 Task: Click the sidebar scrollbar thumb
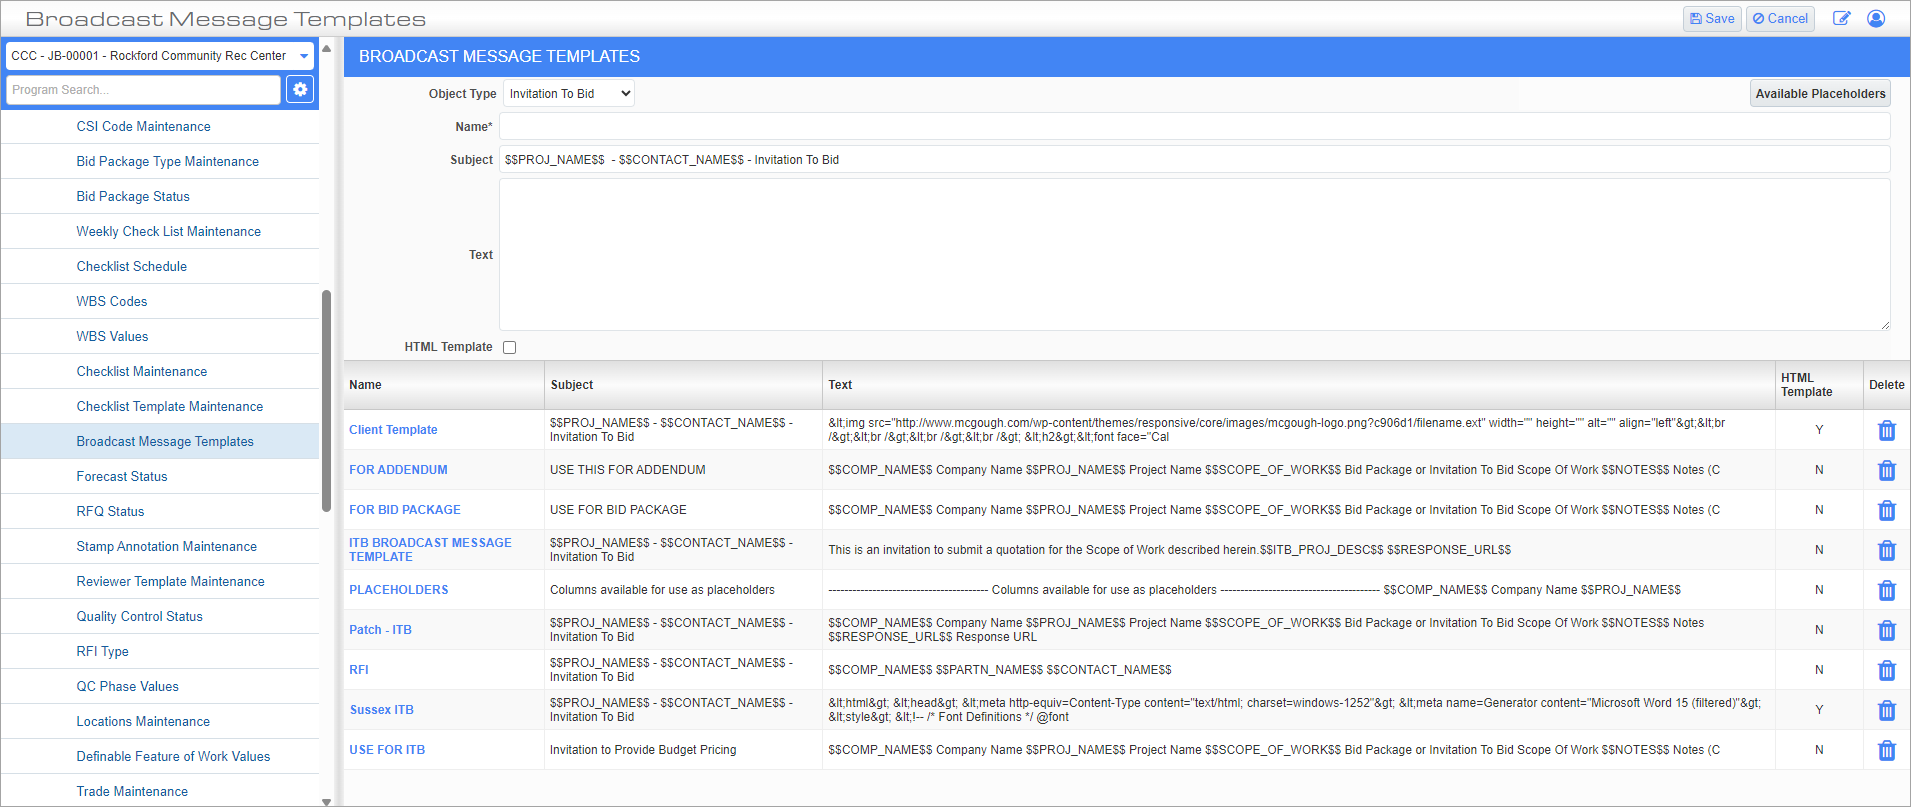point(326,400)
